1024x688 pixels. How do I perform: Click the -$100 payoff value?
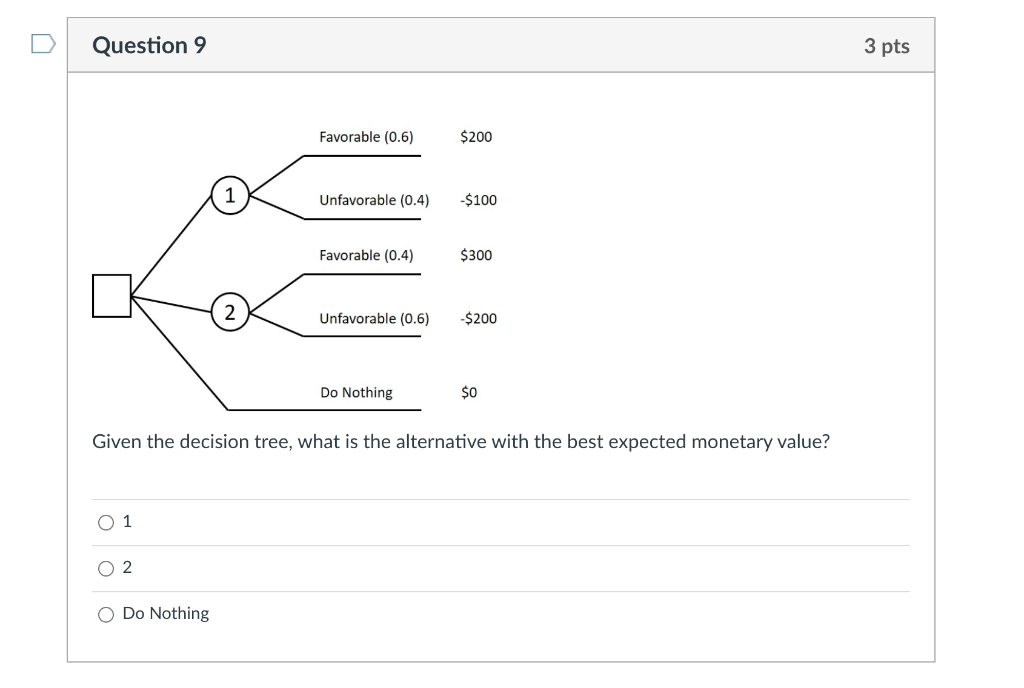pyautogui.click(x=478, y=200)
